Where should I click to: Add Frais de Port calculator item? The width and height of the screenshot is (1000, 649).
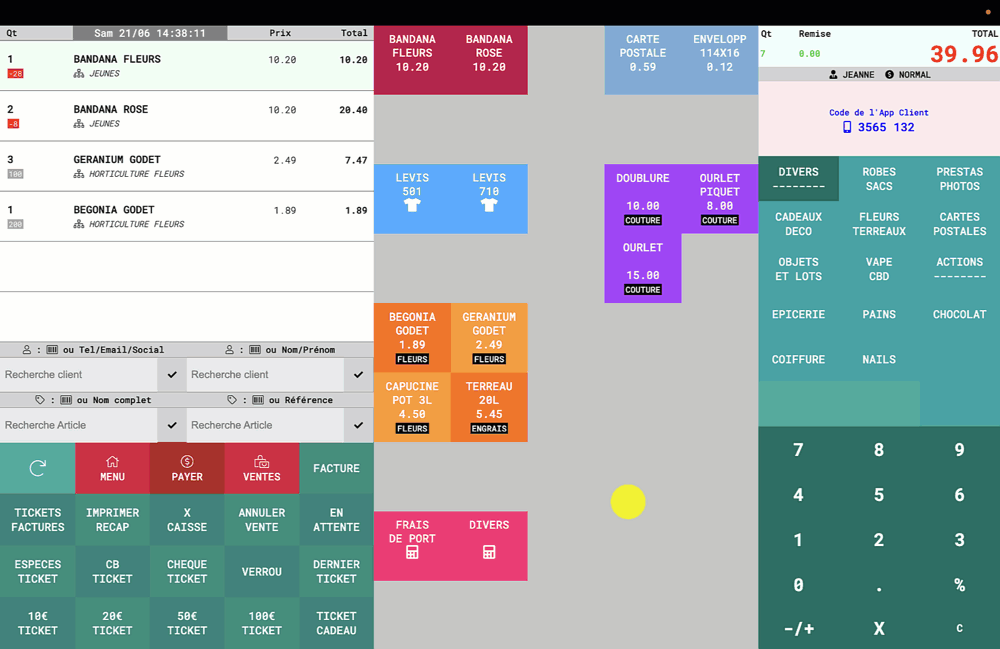(x=412, y=546)
